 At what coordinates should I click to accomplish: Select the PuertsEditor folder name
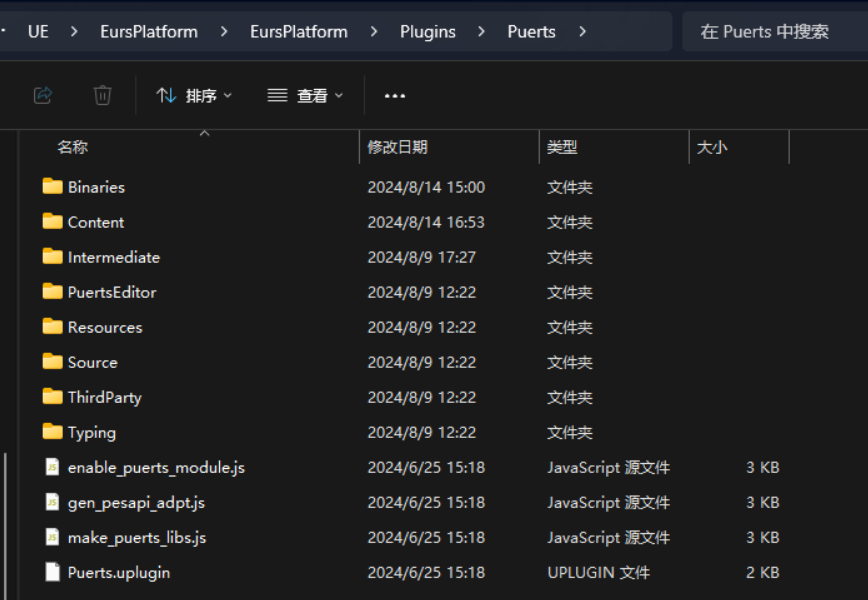(x=112, y=292)
